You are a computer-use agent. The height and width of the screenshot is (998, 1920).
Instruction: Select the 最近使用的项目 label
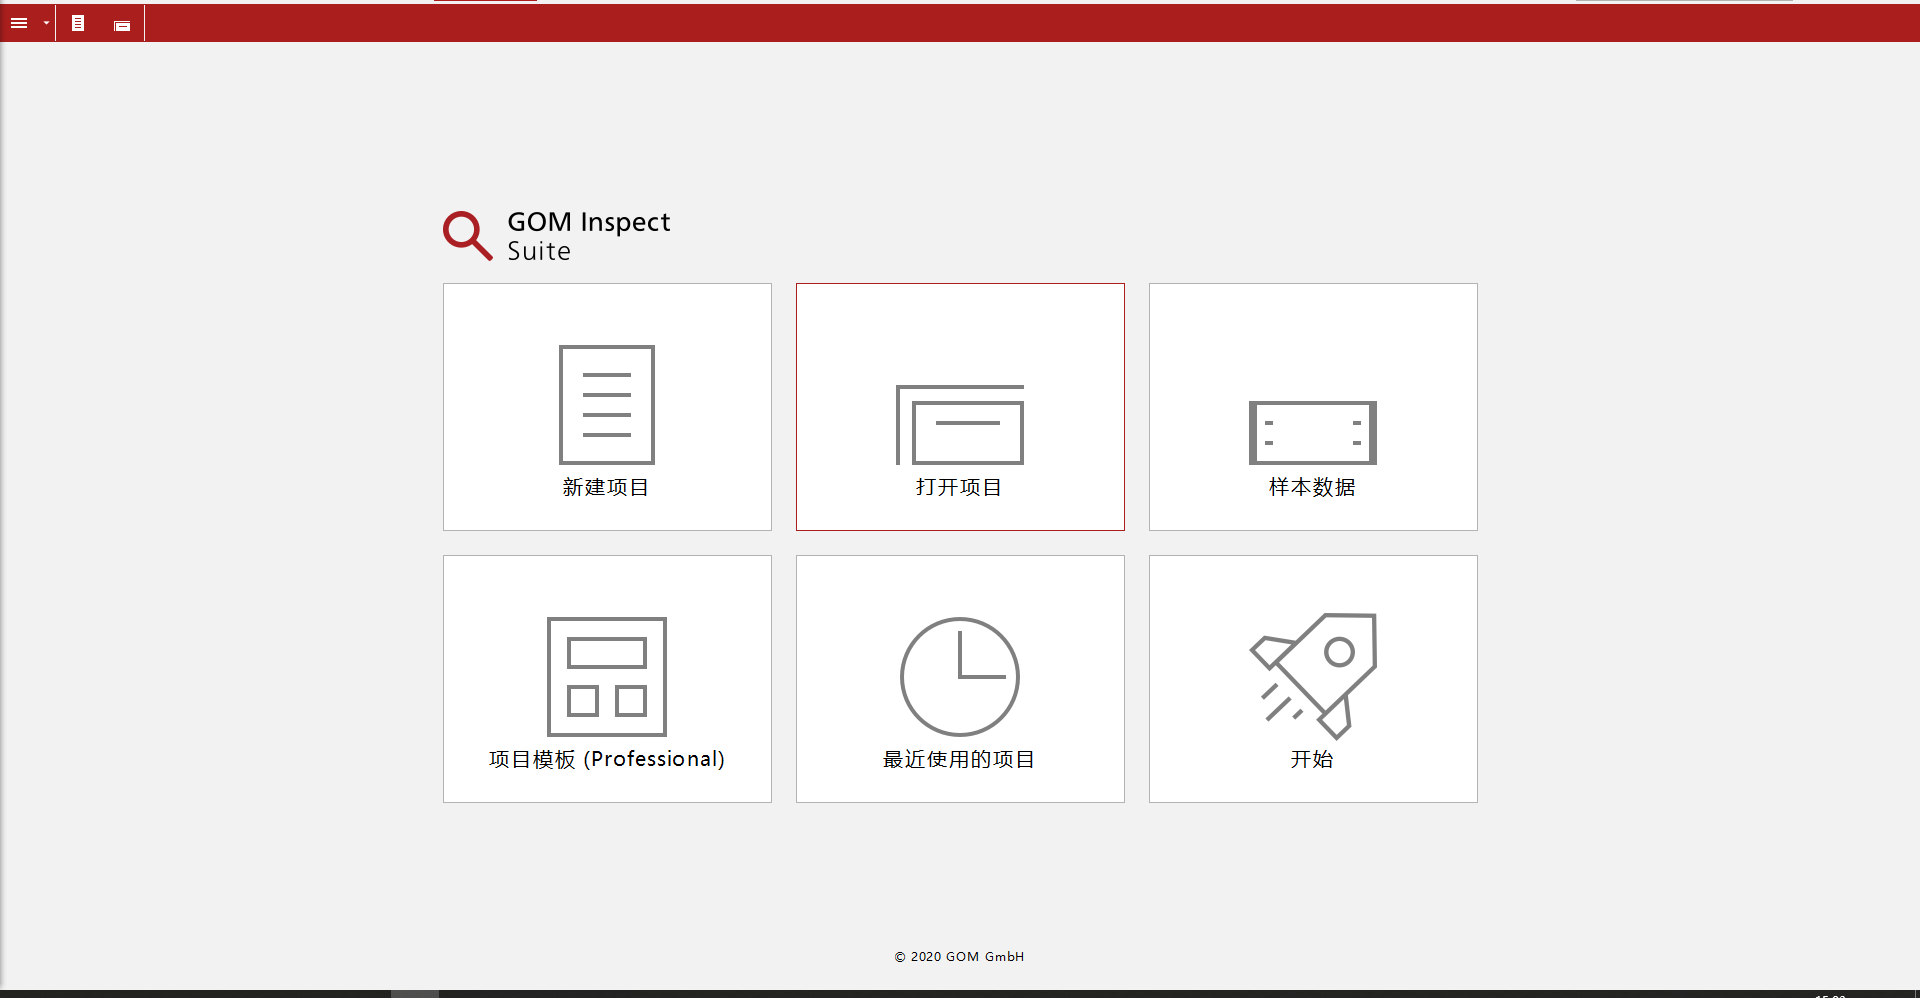pyautogui.click(x=959, y=759)
